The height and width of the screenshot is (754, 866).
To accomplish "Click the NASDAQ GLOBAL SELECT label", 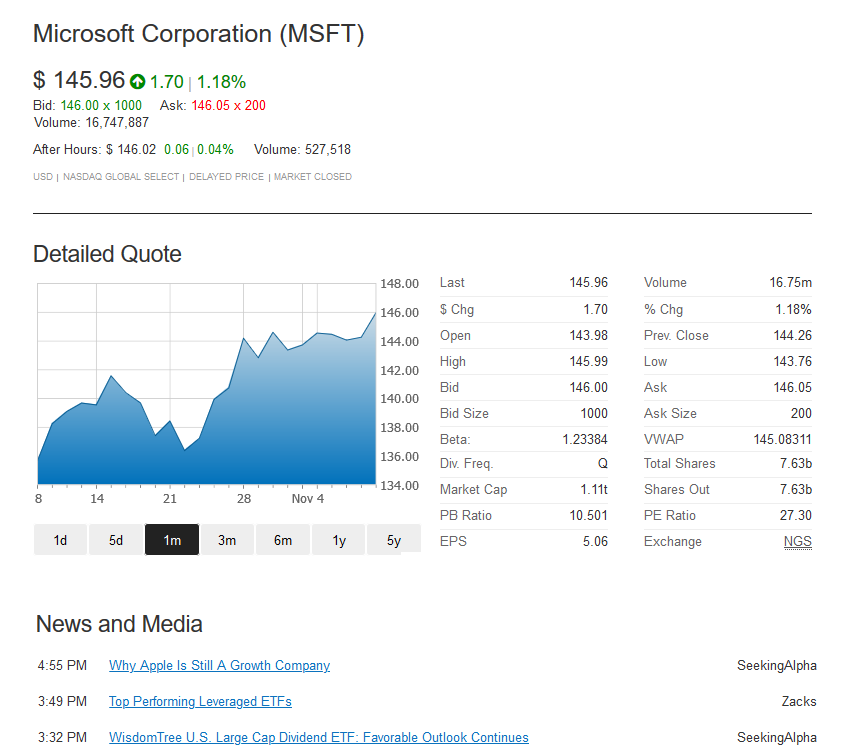I will (x=121, y=177).
